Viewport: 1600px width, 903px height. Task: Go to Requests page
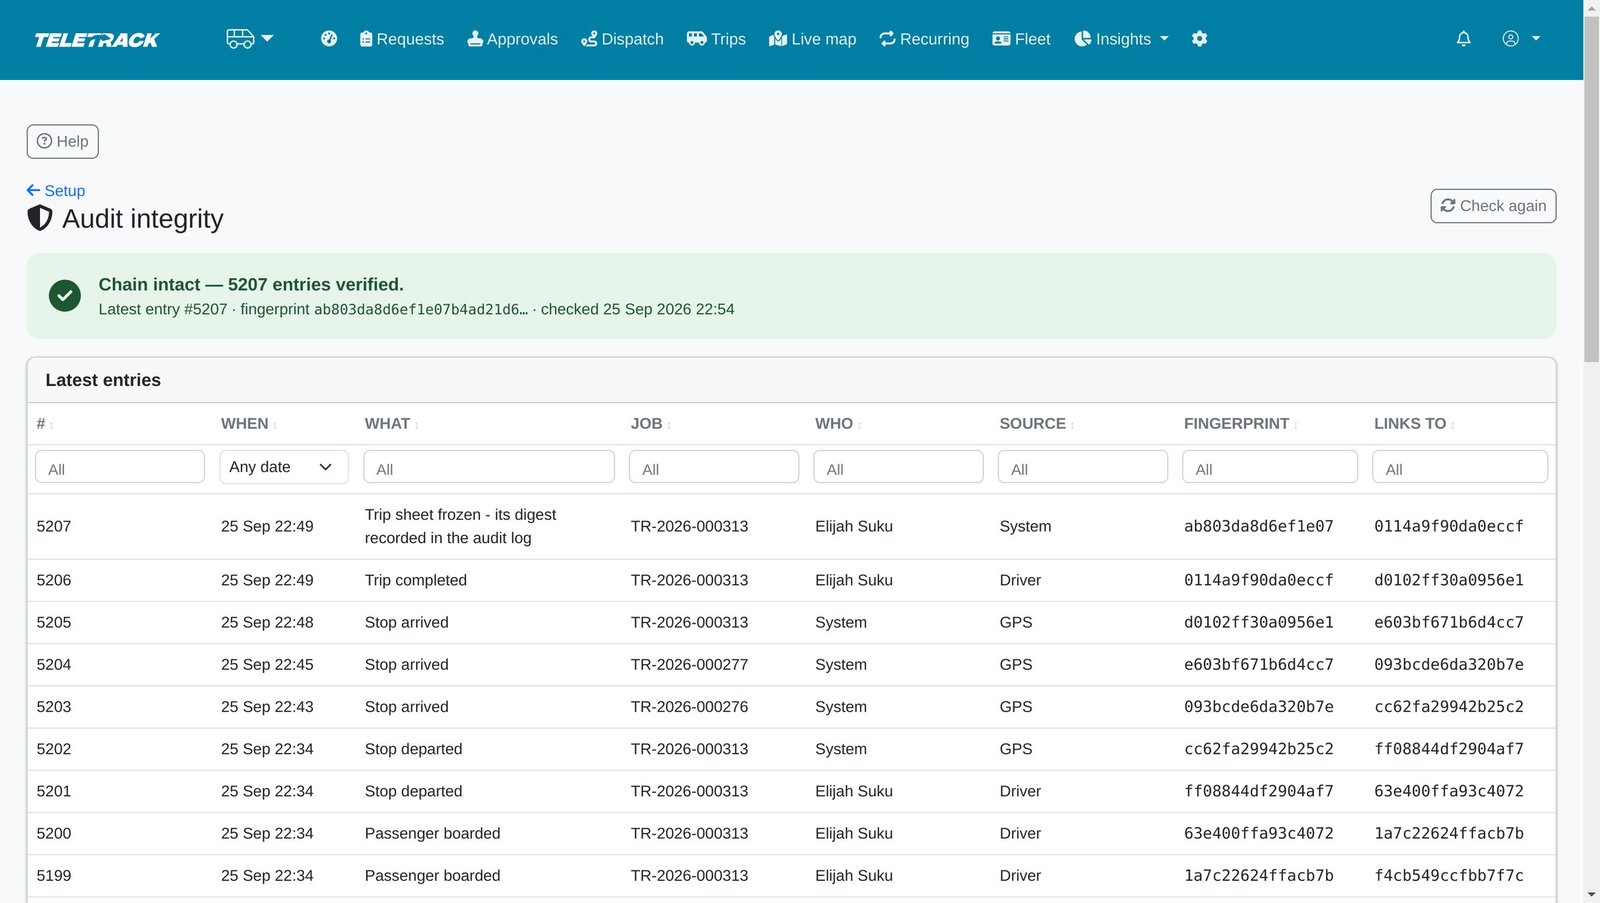click(401, 39)
